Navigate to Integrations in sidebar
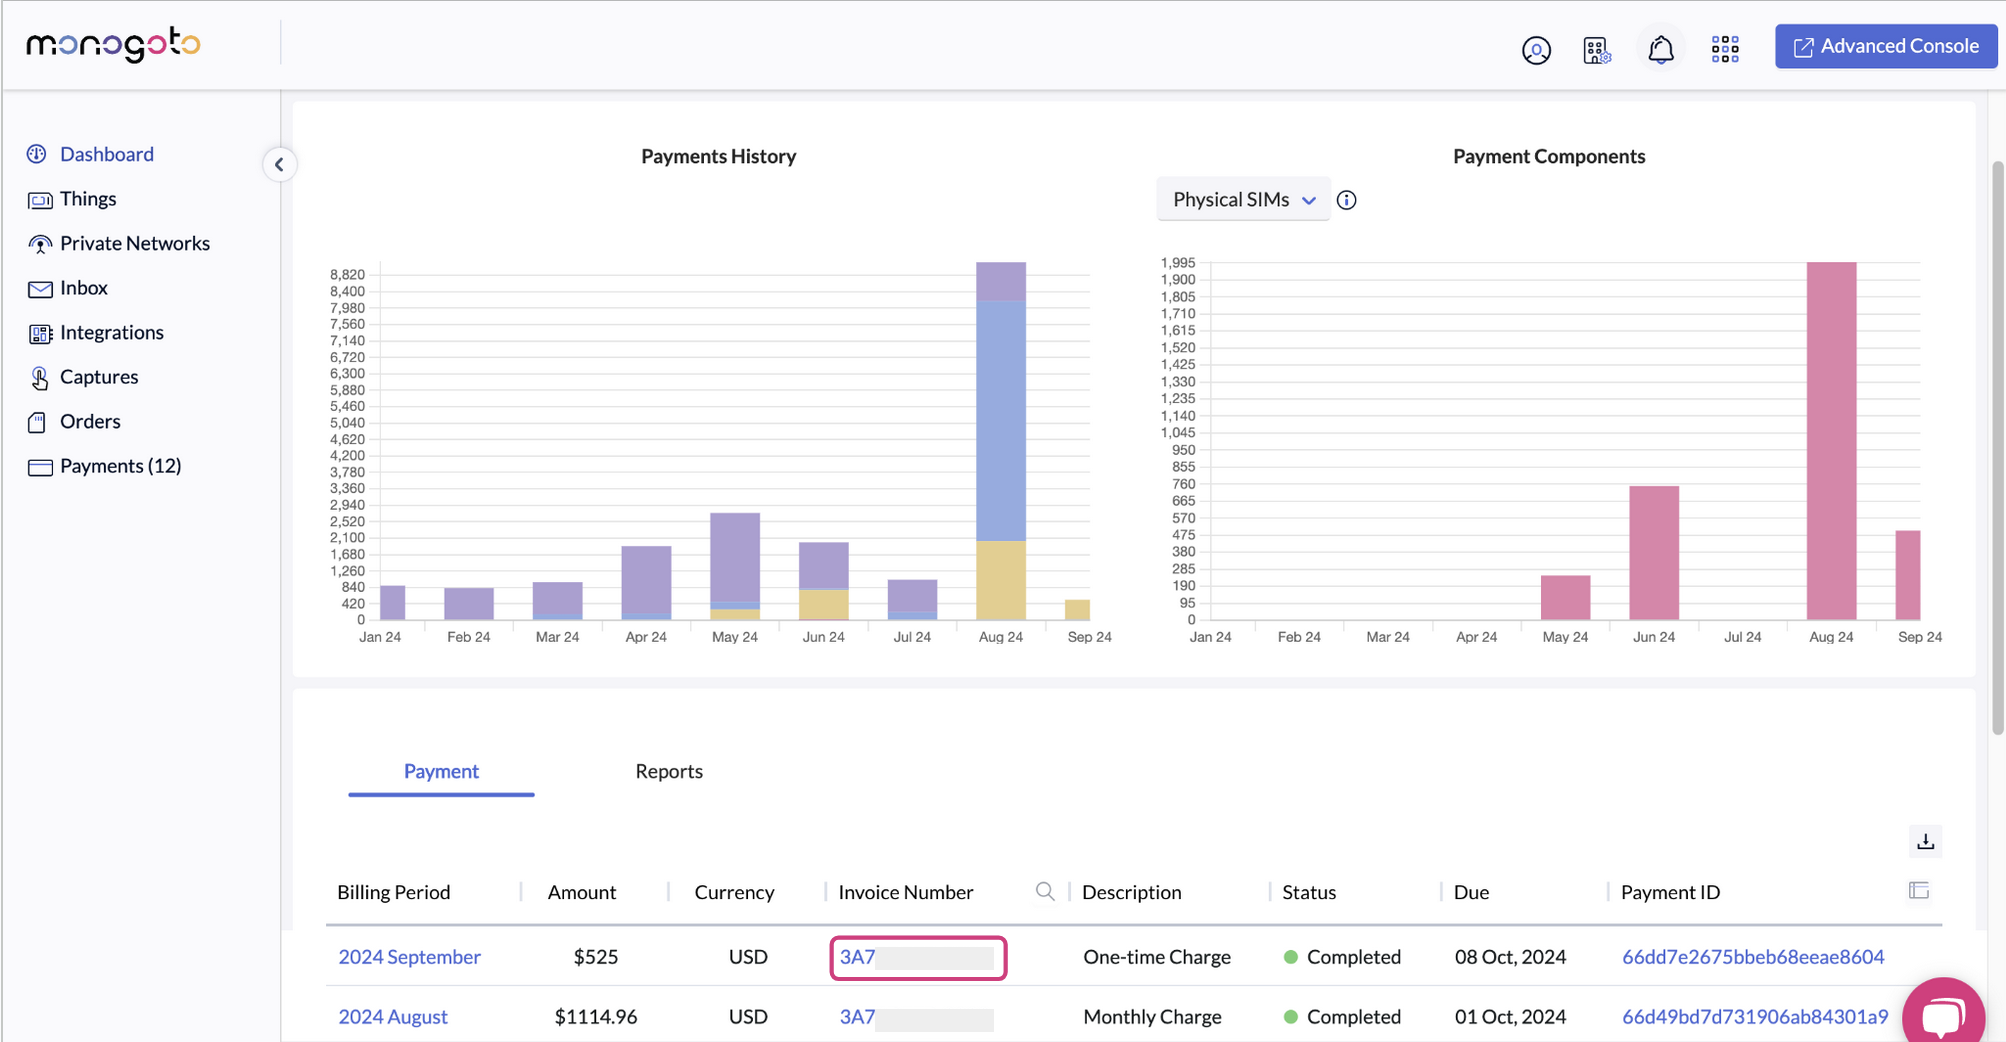The height and width of the screenshot is (1042, 2006). tap(111, 332)
